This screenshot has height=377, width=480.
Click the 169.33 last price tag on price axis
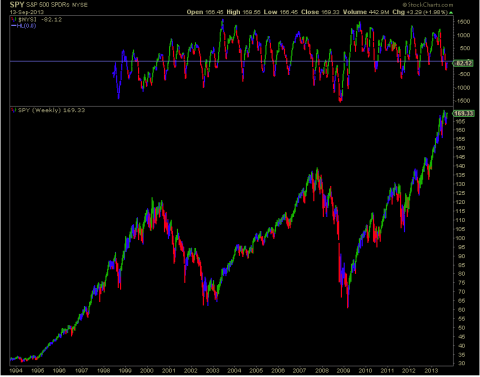pos(463,114)
